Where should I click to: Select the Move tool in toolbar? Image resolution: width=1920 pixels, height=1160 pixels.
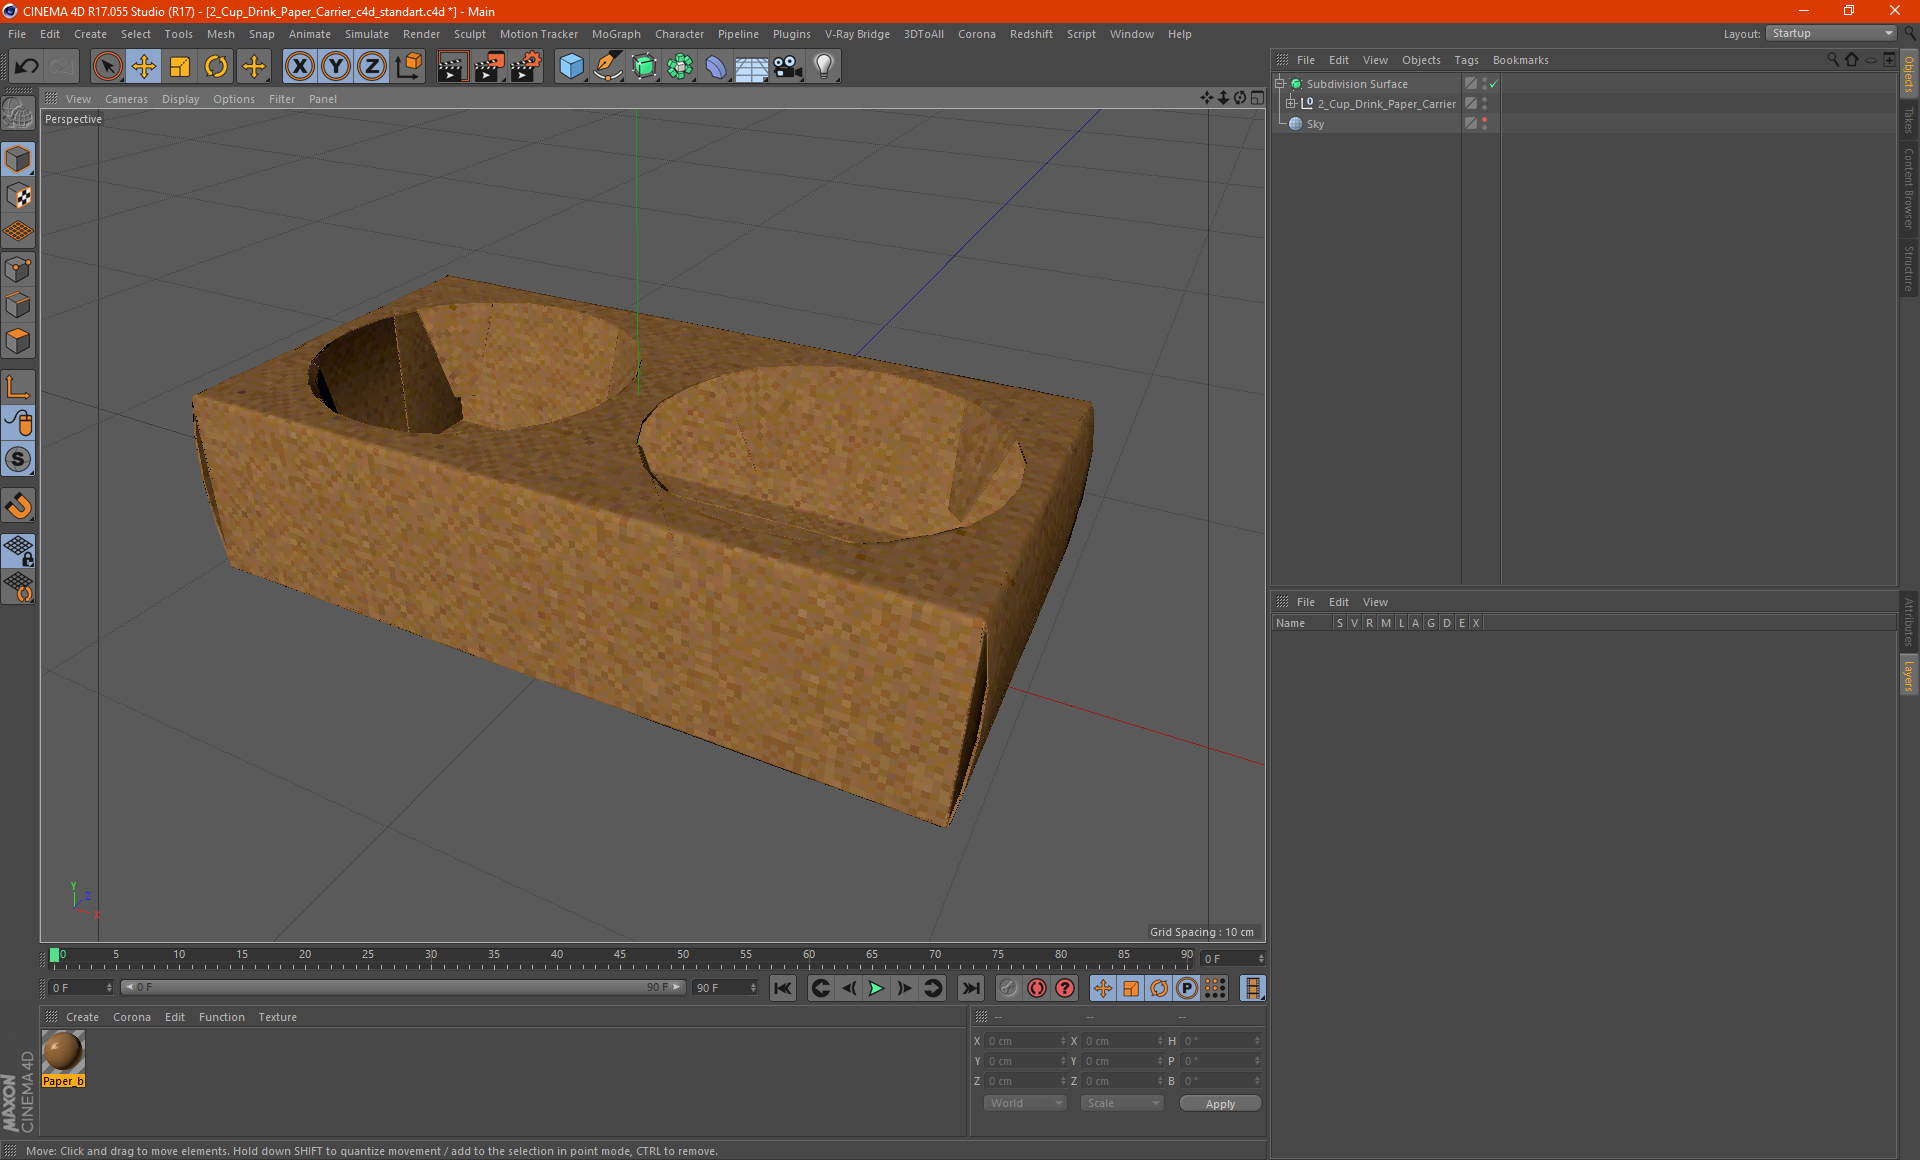pos(144,67)
